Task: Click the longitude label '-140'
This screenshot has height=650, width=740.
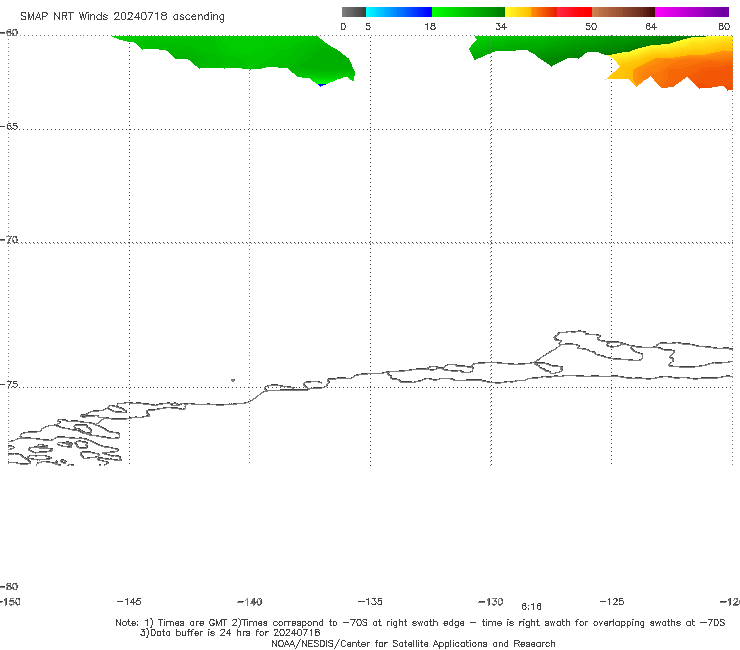Action: [x=250, y=602]
